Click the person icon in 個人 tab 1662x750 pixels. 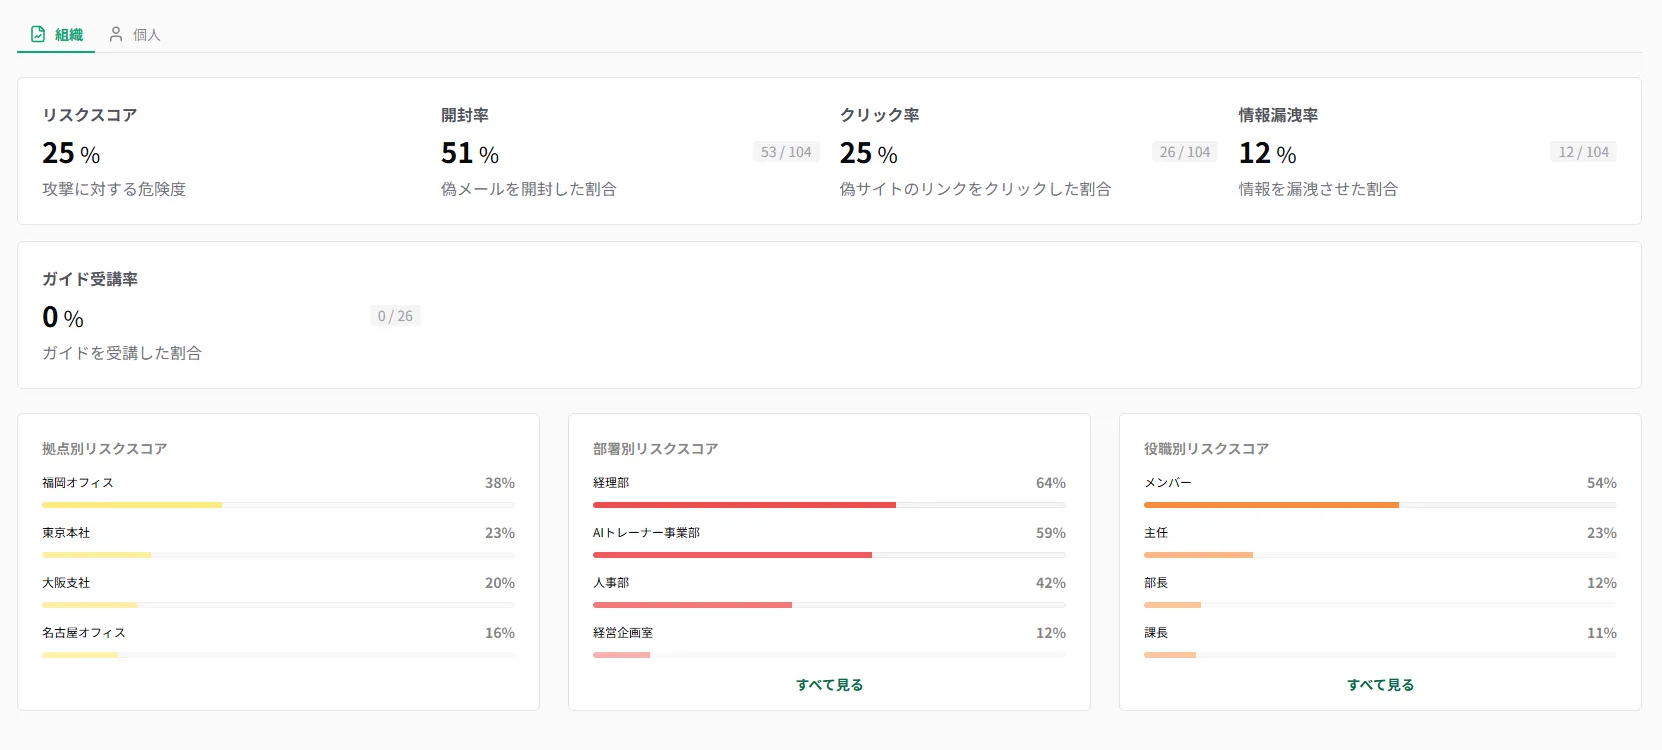(116, 34)
